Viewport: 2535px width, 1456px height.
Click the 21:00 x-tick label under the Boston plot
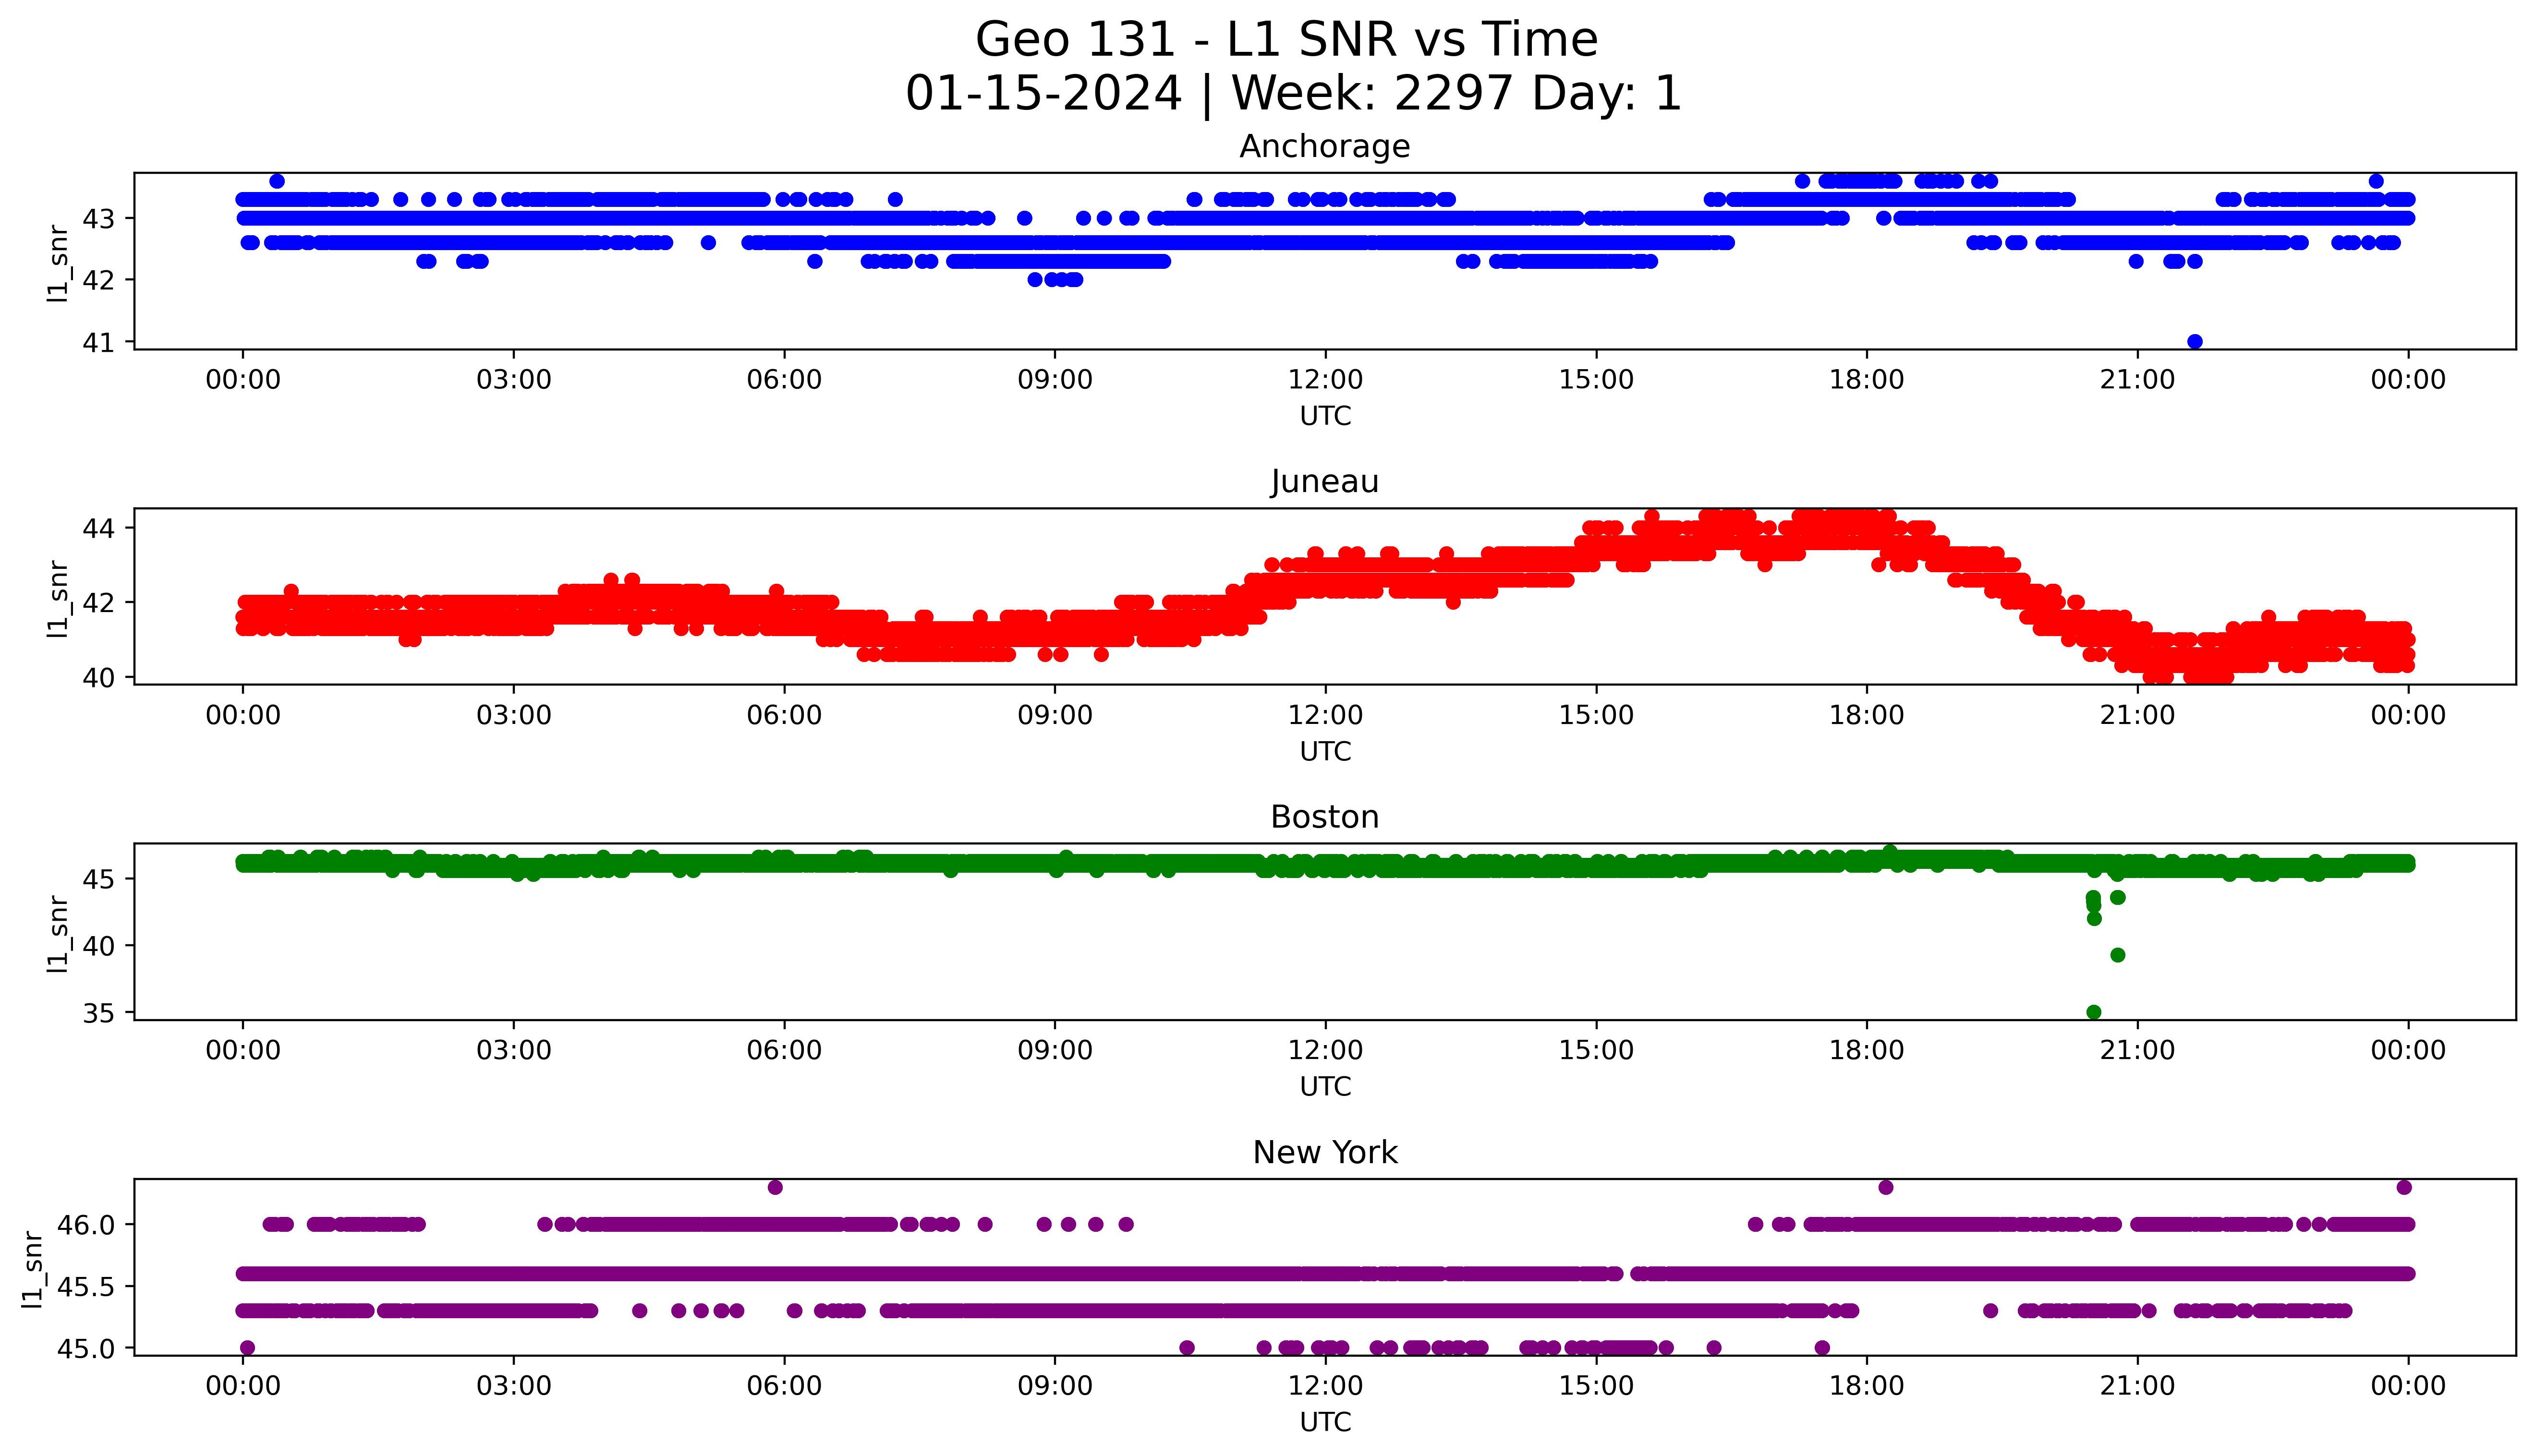(x=2138, y=1050)
